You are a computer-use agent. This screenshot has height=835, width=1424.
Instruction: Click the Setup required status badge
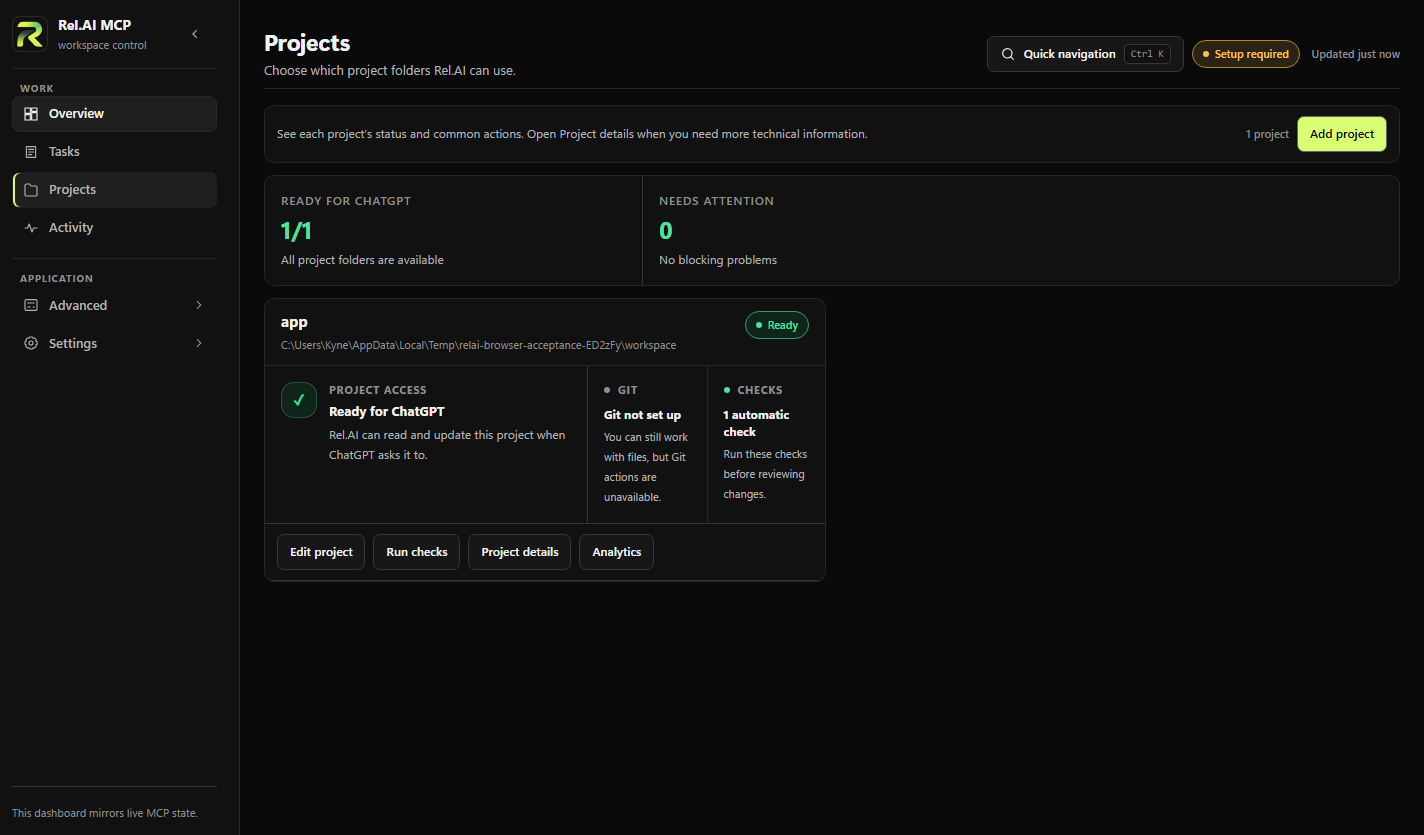1246,54
